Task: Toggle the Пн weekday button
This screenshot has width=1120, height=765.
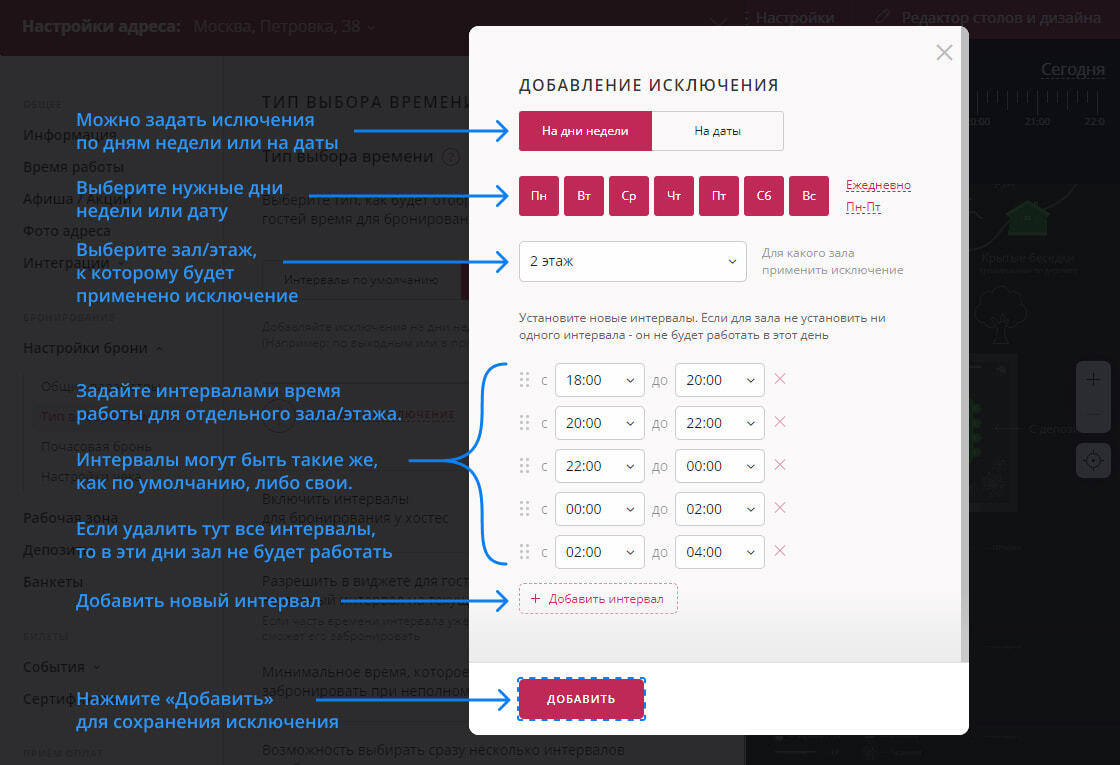Action: click(538, 196)
